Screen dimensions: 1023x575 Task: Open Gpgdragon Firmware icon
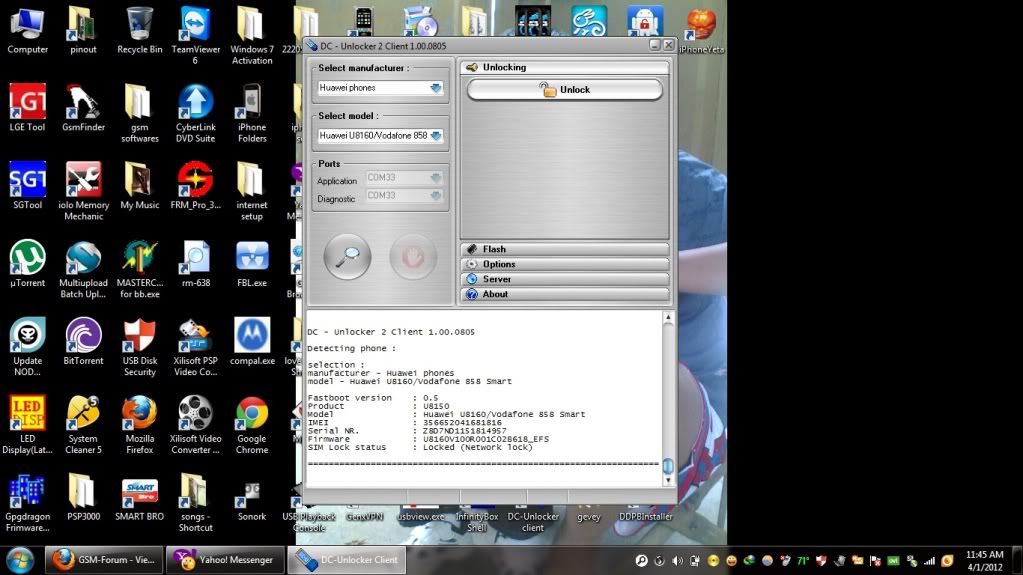(x=27, y=503)
